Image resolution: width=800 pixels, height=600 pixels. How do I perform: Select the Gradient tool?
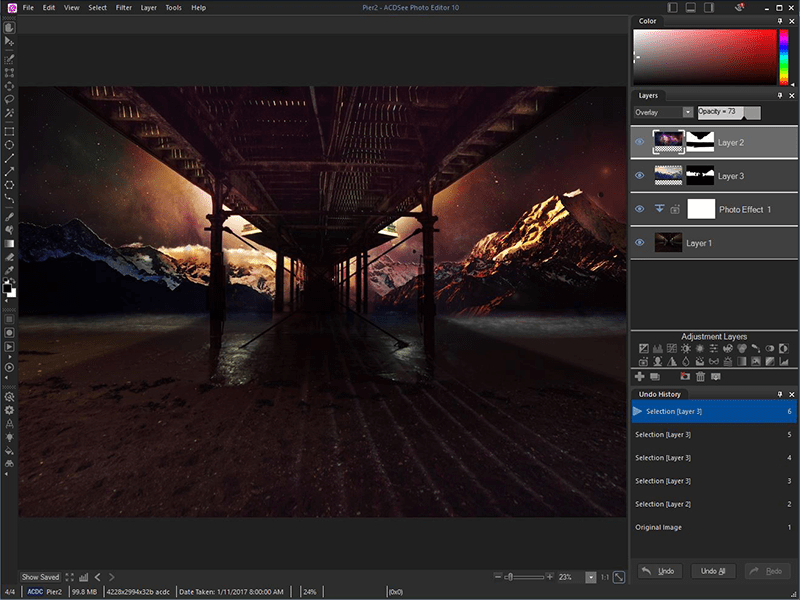pos(9,244)
